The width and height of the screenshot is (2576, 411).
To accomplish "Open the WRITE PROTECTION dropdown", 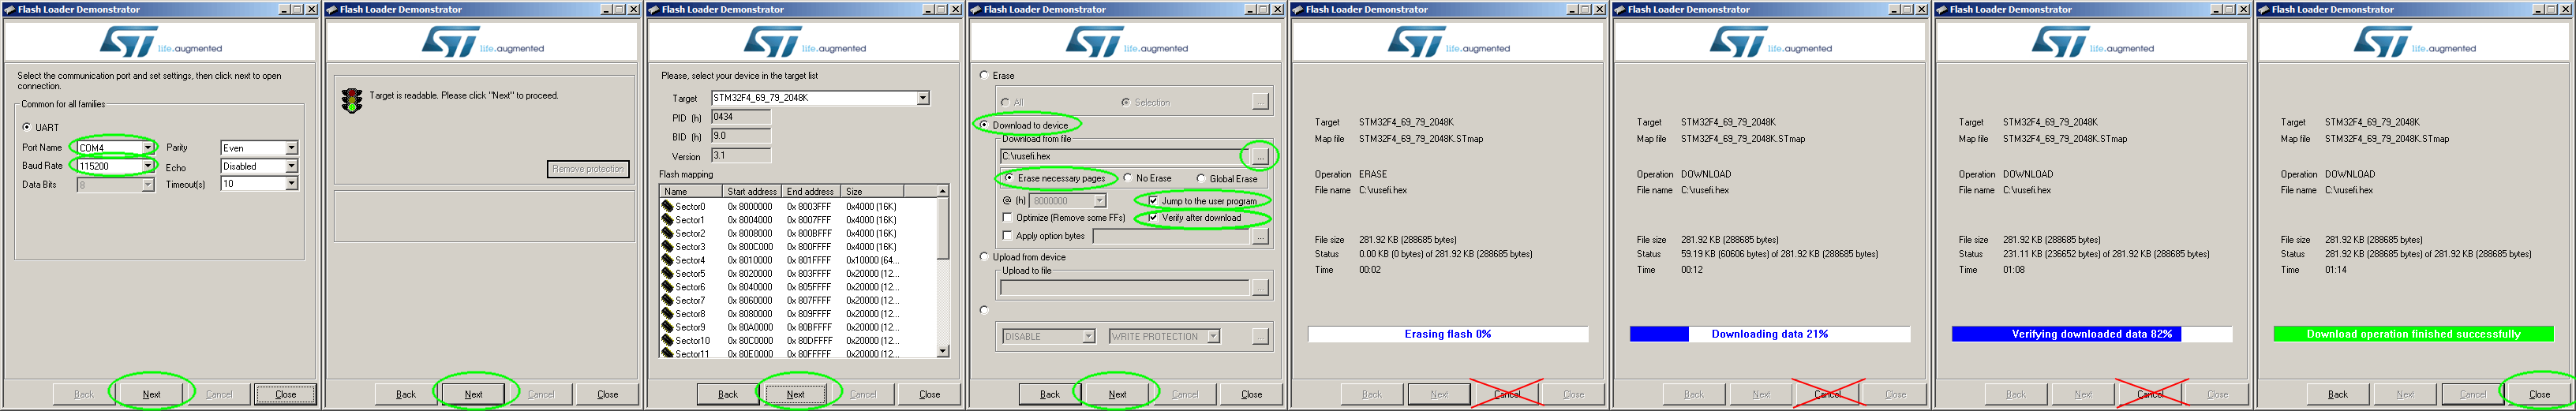I will (1212, 337).
